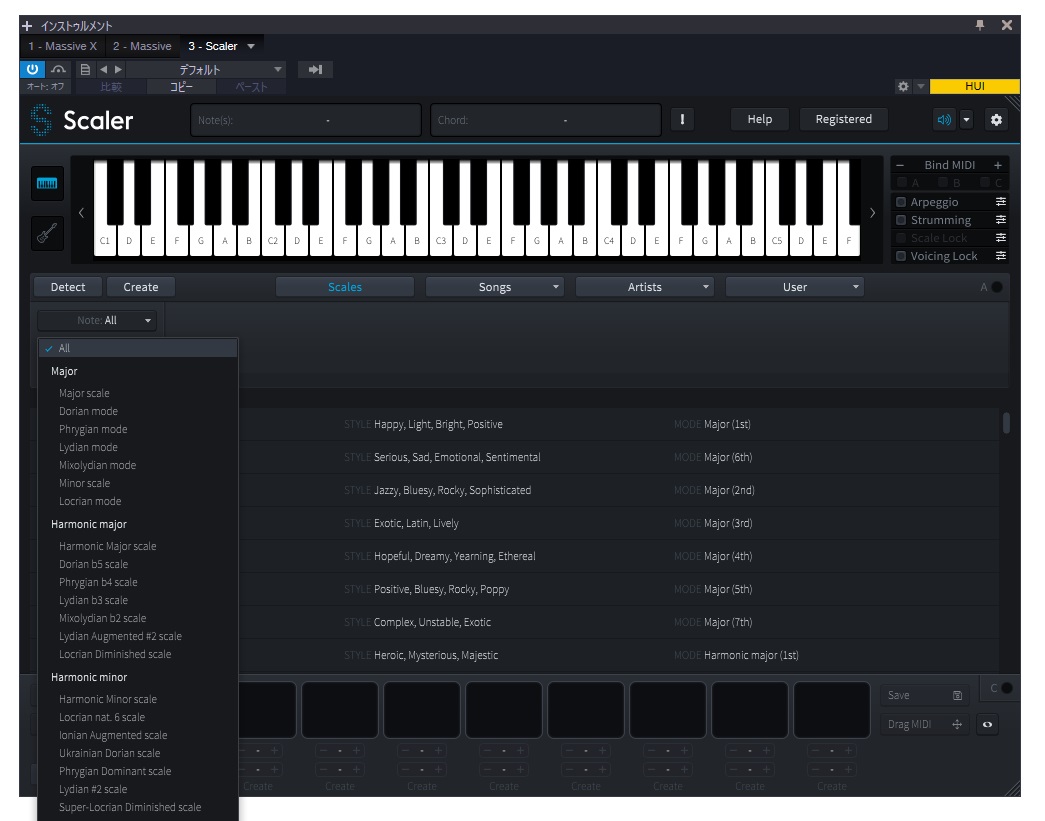
Task: Enable the Voicing Lock checkbox
Action: (x=901, y=256)
